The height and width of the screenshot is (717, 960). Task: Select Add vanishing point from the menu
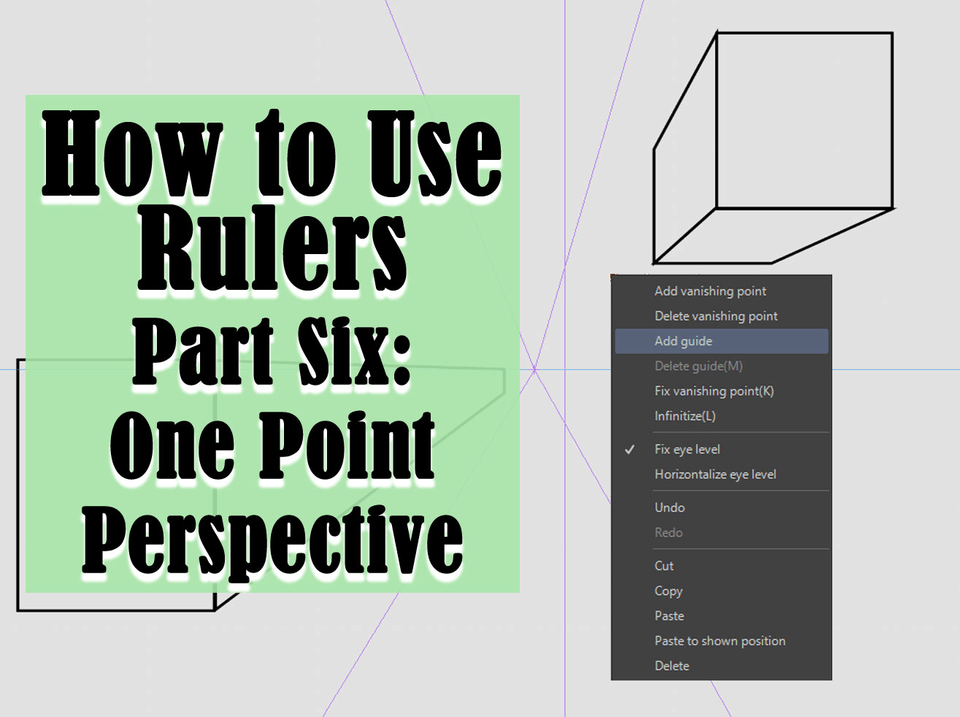click(x=710, y=291)
